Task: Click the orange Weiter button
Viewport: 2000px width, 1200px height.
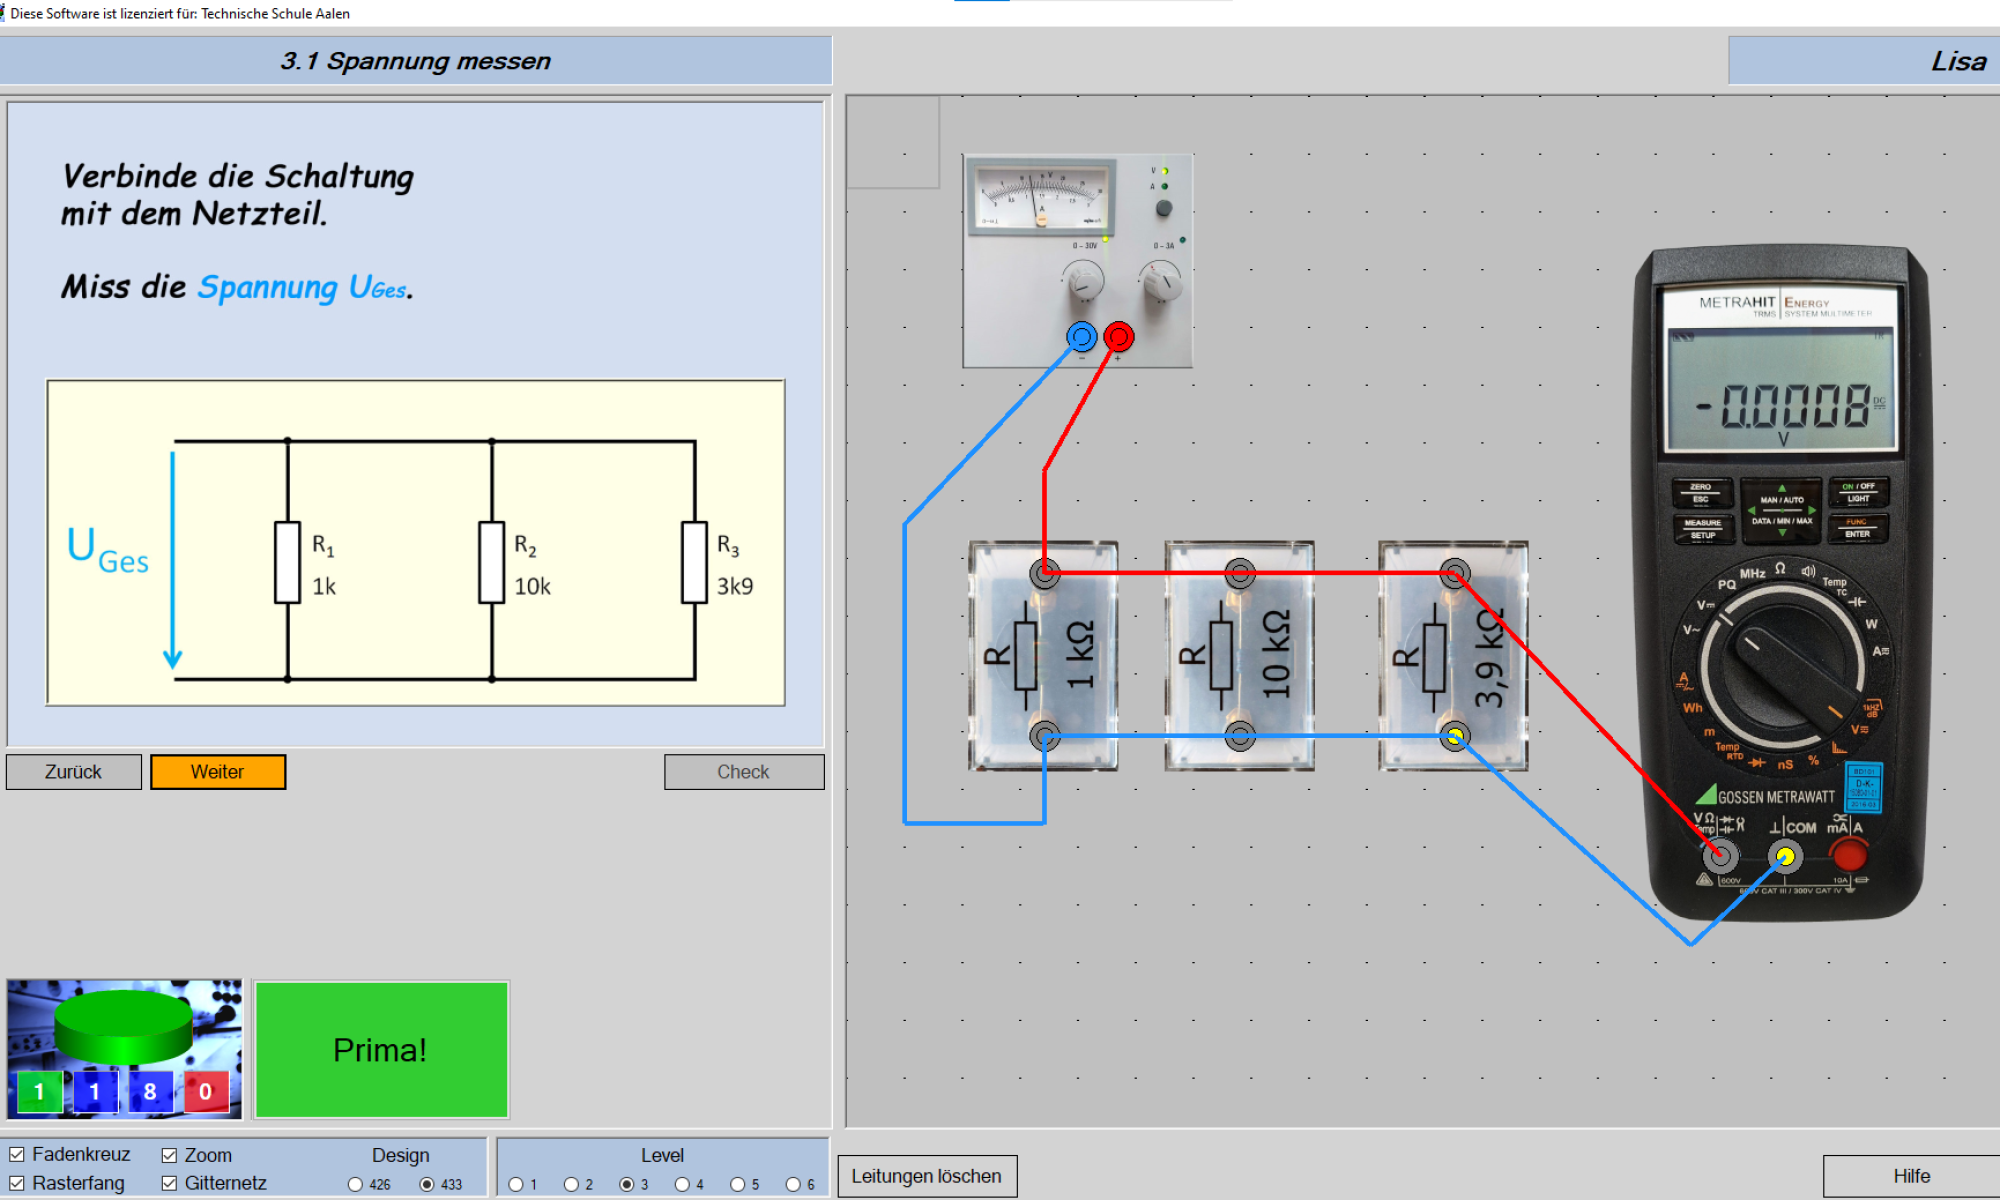Action: coord(218,772)
